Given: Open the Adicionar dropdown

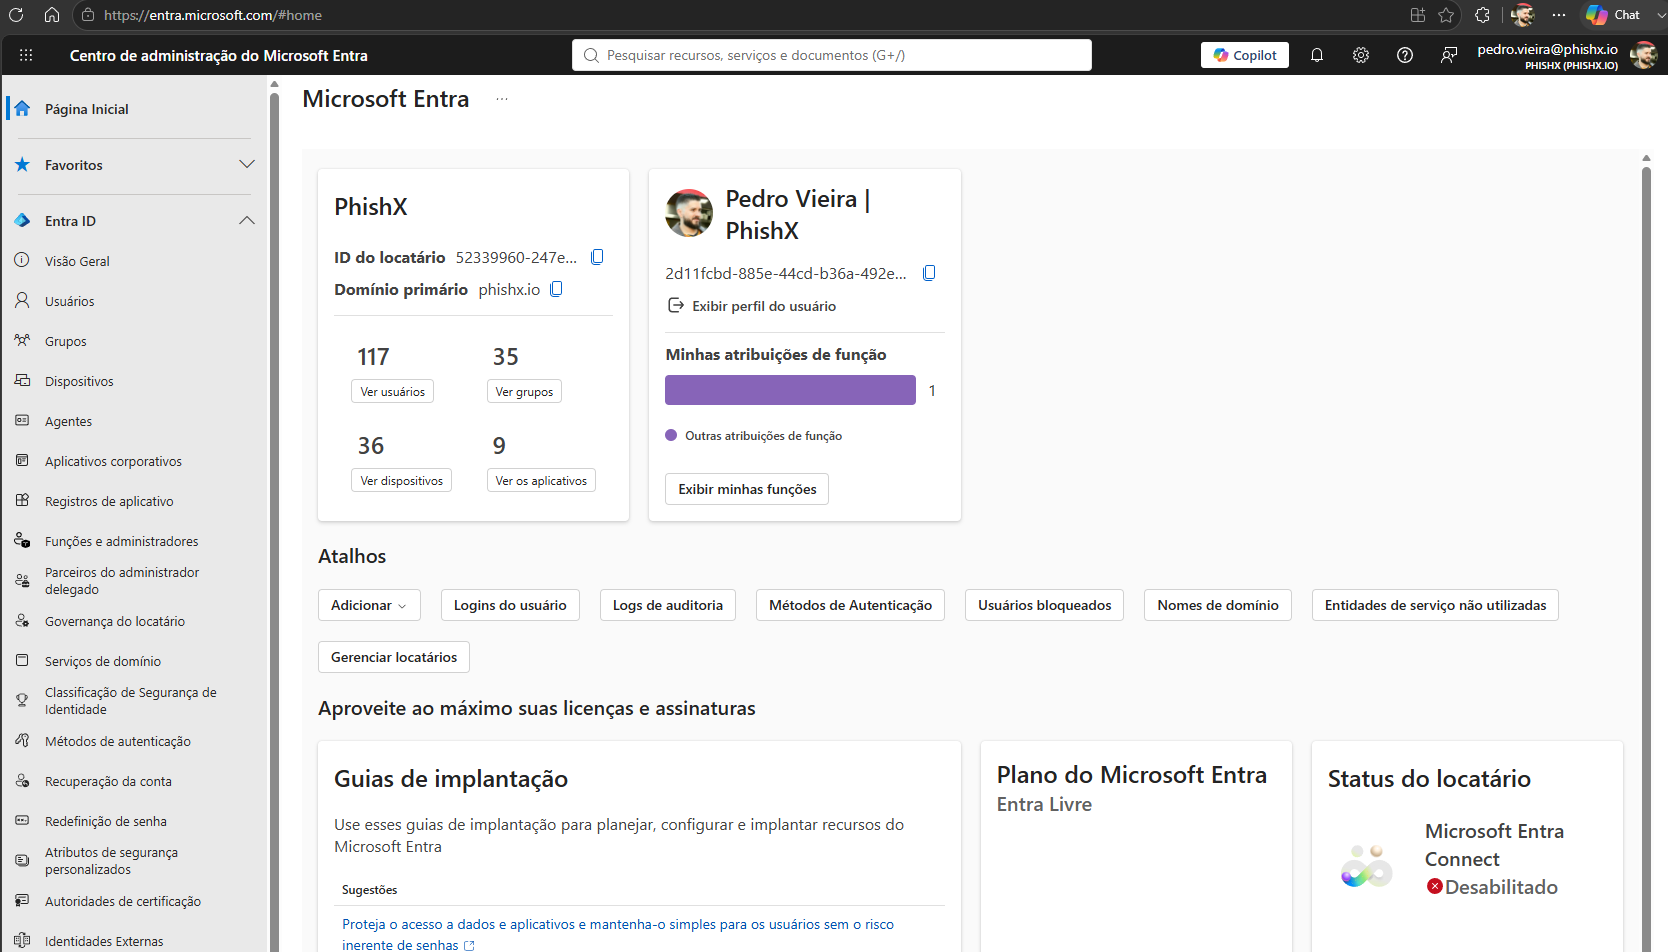Looking at the screenshot, I should [369, 605].
